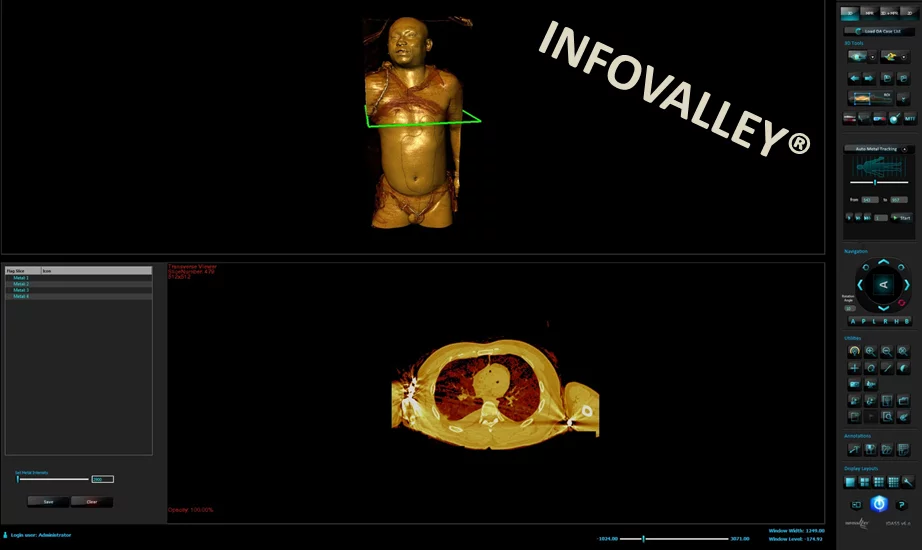Click the red reset rotation icon

(x=901, y=302)
